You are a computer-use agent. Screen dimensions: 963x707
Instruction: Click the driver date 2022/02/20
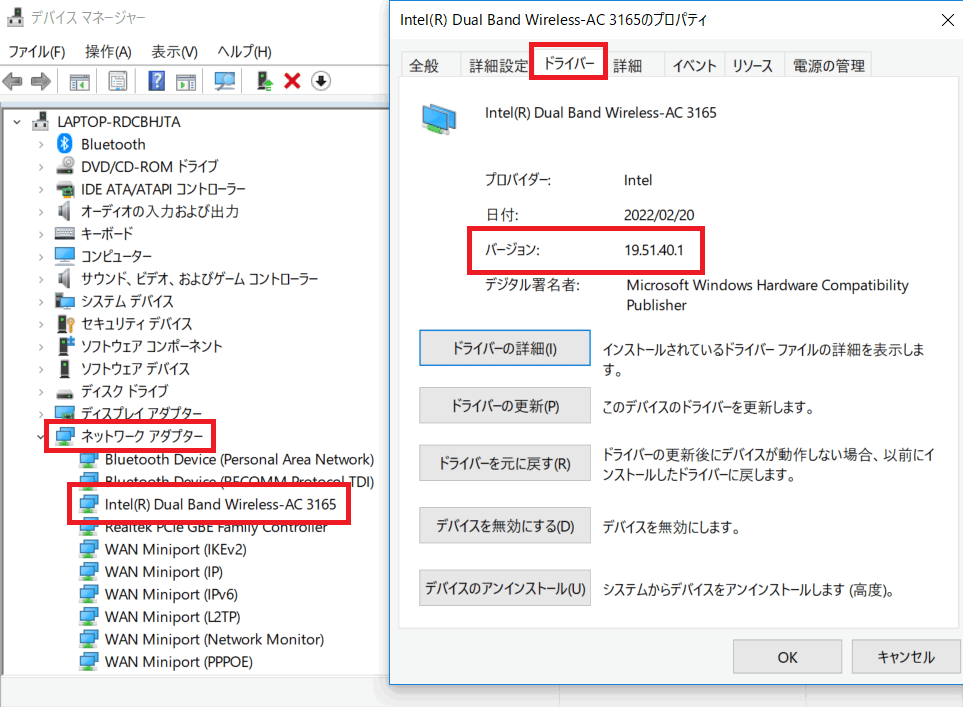tap(659, 215)
